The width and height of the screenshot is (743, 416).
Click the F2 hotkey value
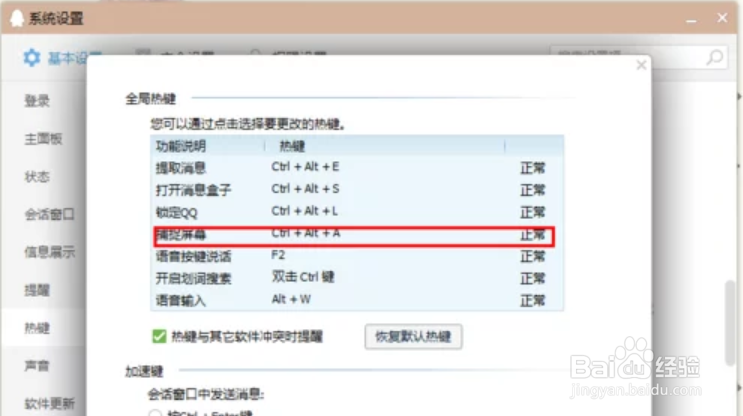coord(278,255)
